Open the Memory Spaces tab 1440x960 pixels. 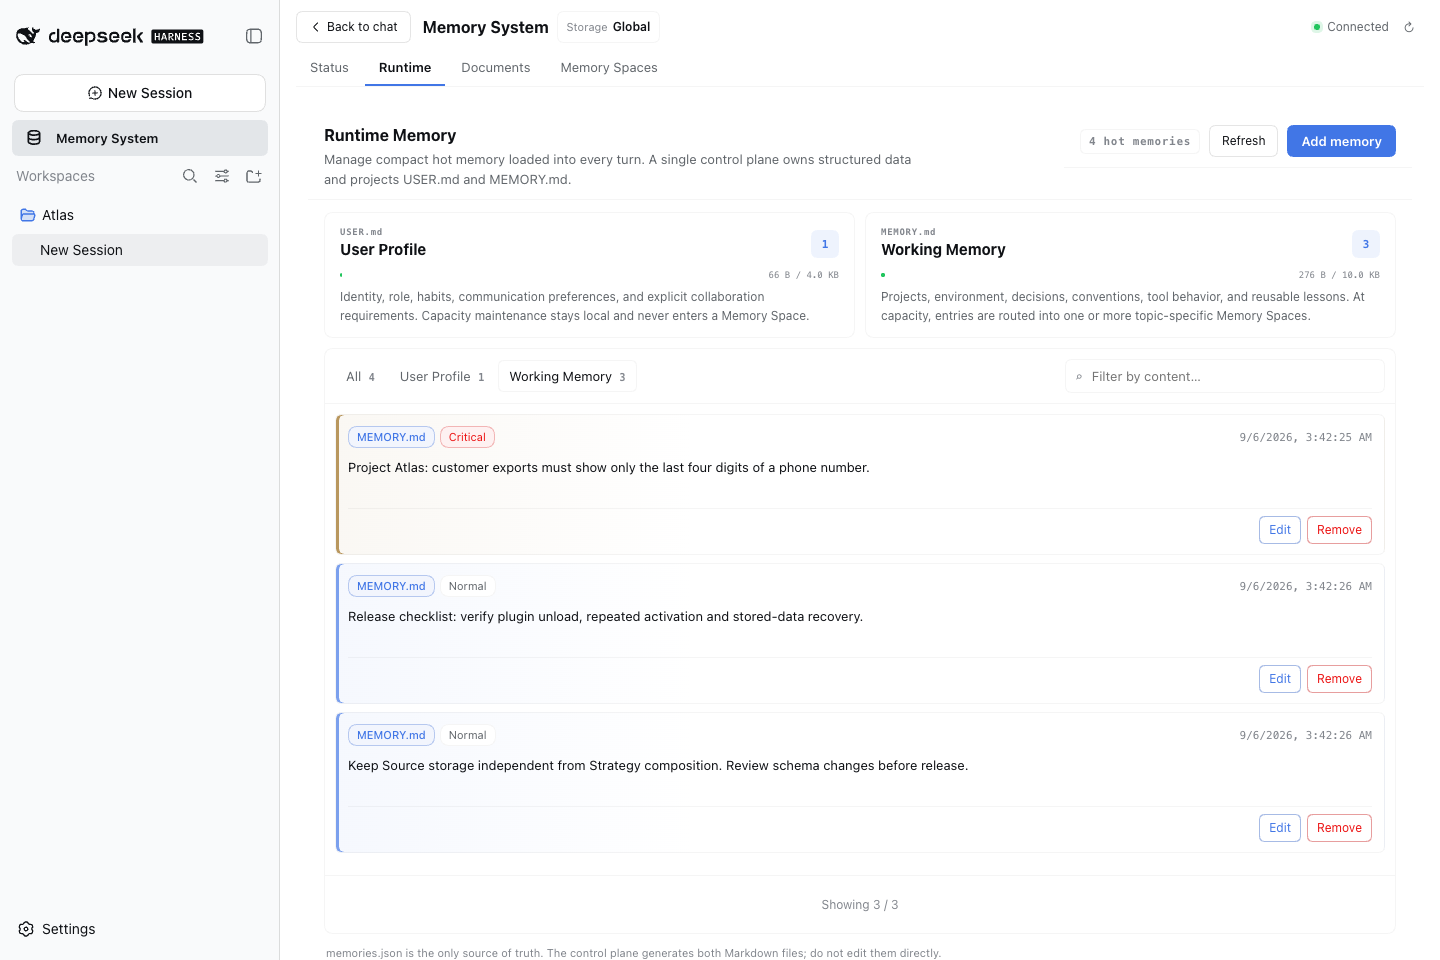[x=609, y=68]
